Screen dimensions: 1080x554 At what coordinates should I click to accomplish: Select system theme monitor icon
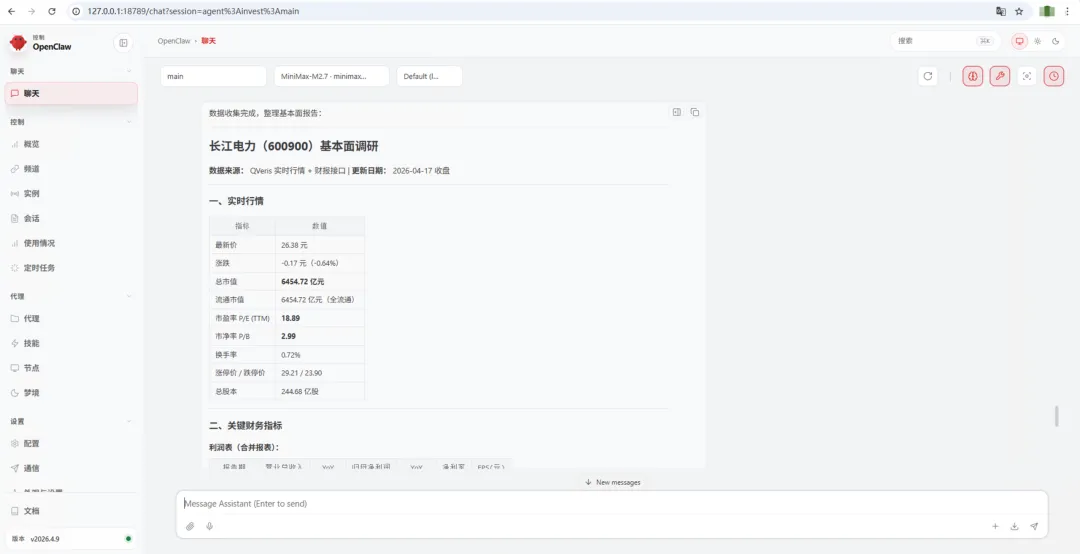(1019, 41)
